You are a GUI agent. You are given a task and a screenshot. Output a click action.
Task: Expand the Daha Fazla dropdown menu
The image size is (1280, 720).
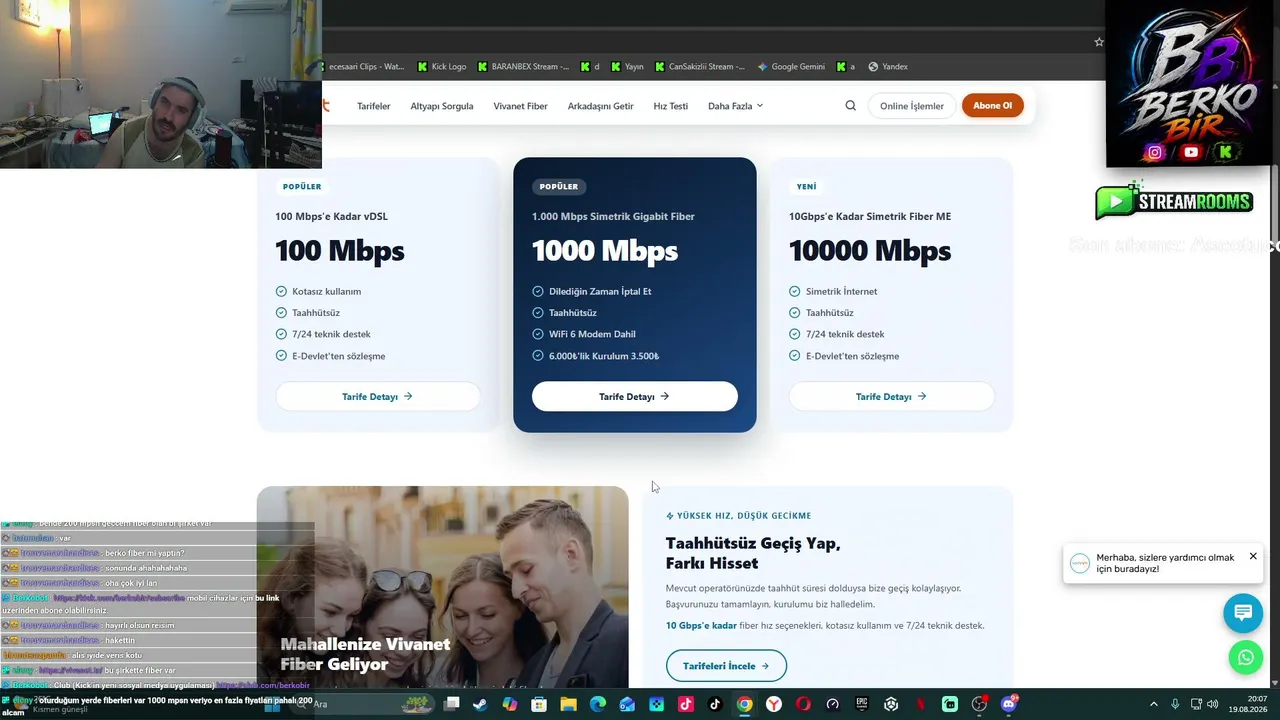click(736, 106)
